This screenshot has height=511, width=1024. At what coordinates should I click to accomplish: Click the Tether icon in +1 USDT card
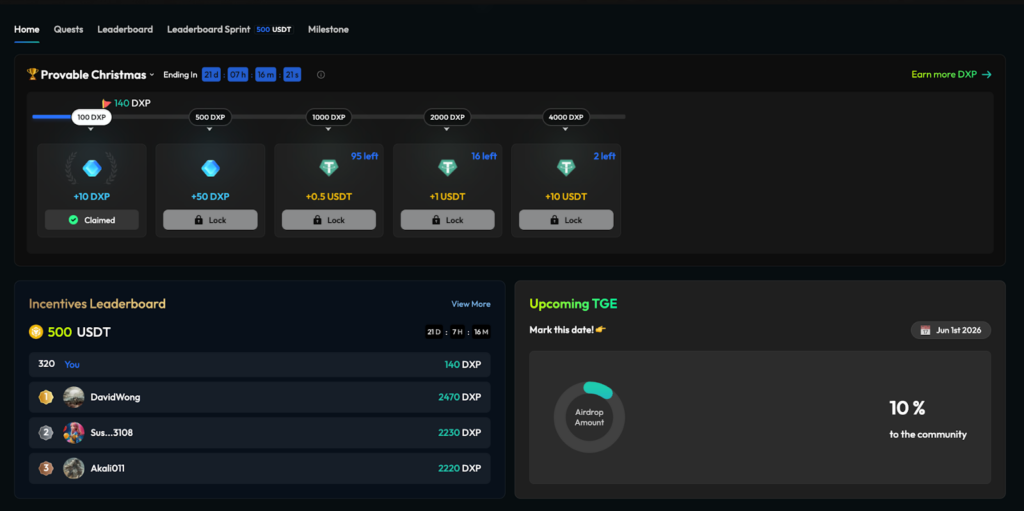coord(447,168)
